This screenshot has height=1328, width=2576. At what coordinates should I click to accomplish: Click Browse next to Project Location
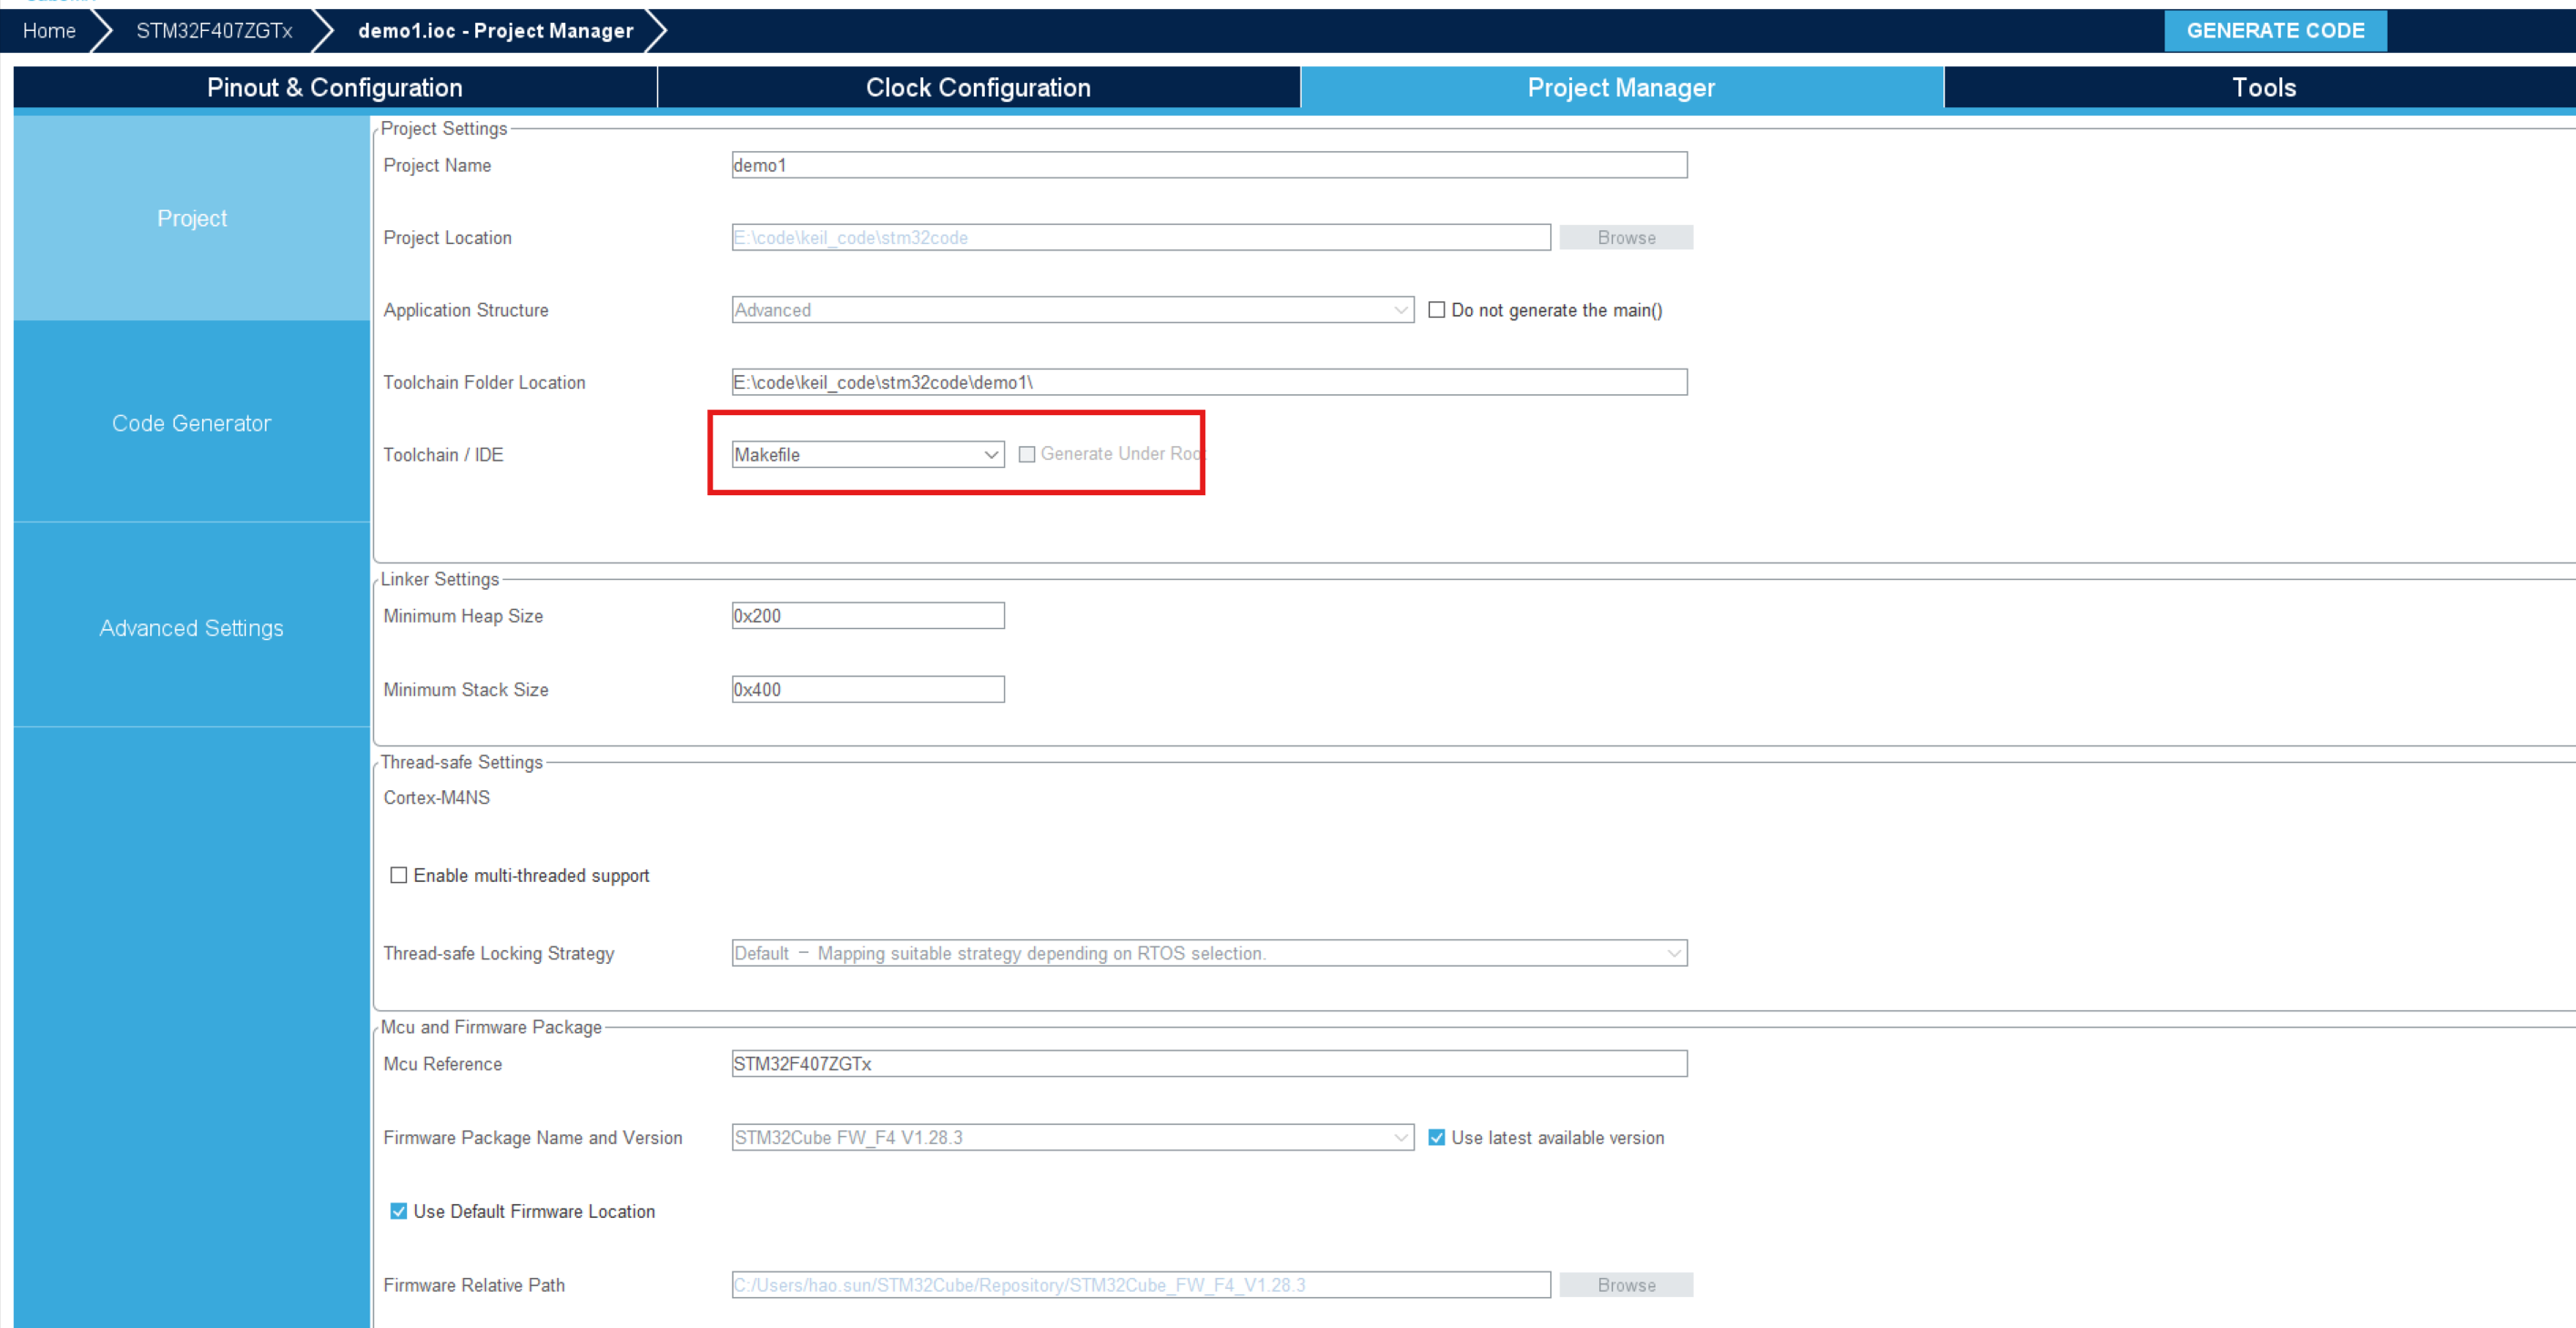click(x=1625, y=238)
